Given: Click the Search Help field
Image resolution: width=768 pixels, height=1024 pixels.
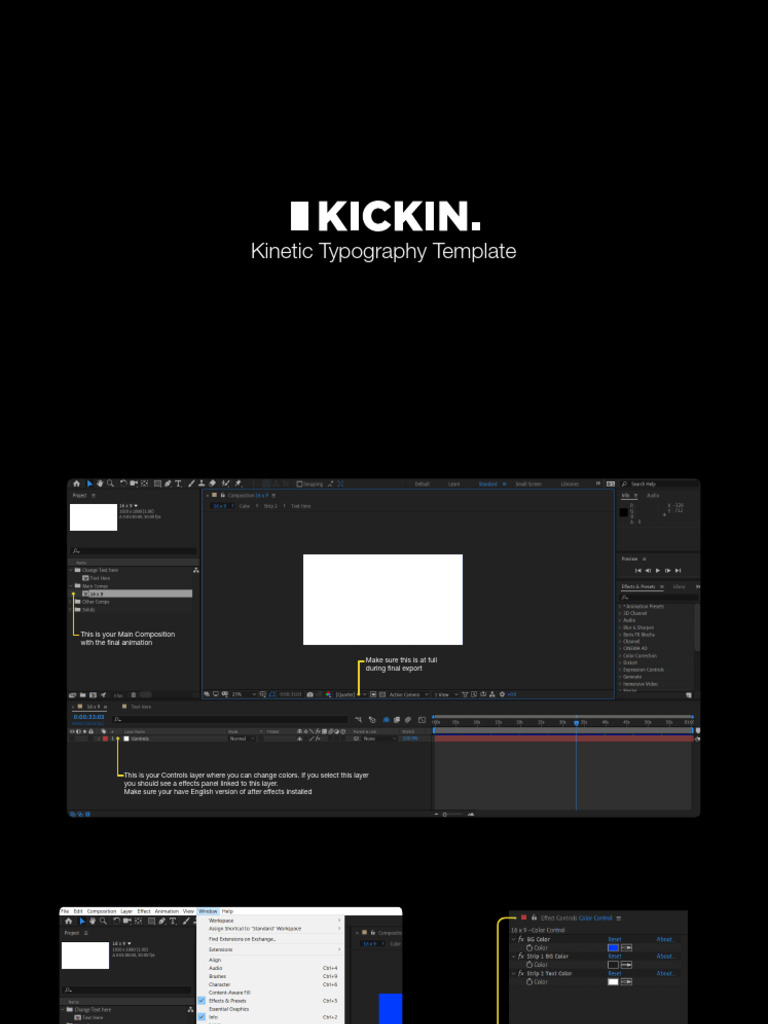Looking at the screenshot, I should coord(658,484).
